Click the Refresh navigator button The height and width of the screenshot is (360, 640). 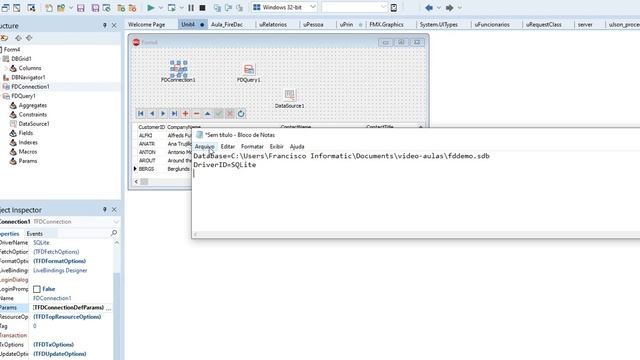coord(241,113)
